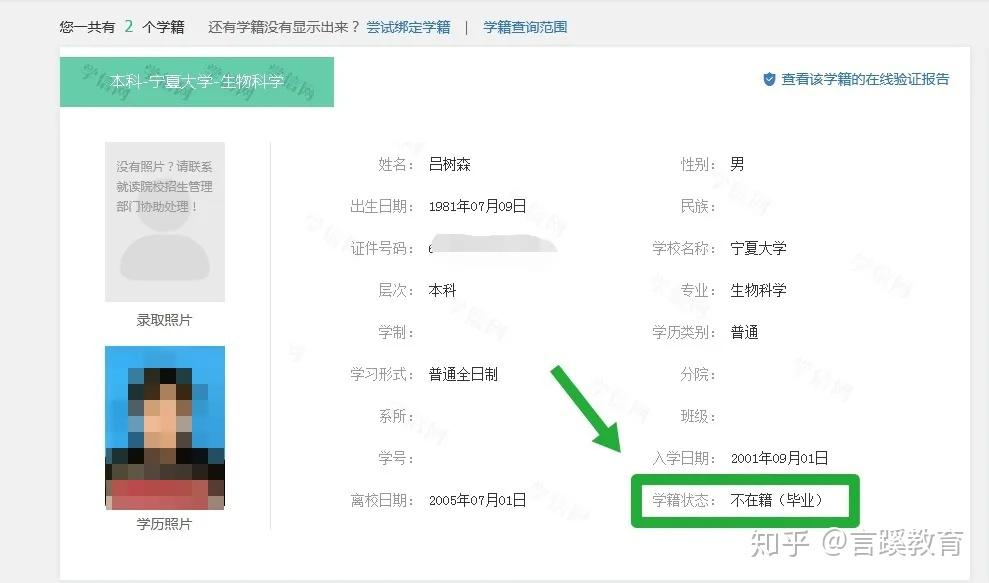Click the leaving date 2005年07月01日
Screen dimensions: 989x583
click(477, 500)
